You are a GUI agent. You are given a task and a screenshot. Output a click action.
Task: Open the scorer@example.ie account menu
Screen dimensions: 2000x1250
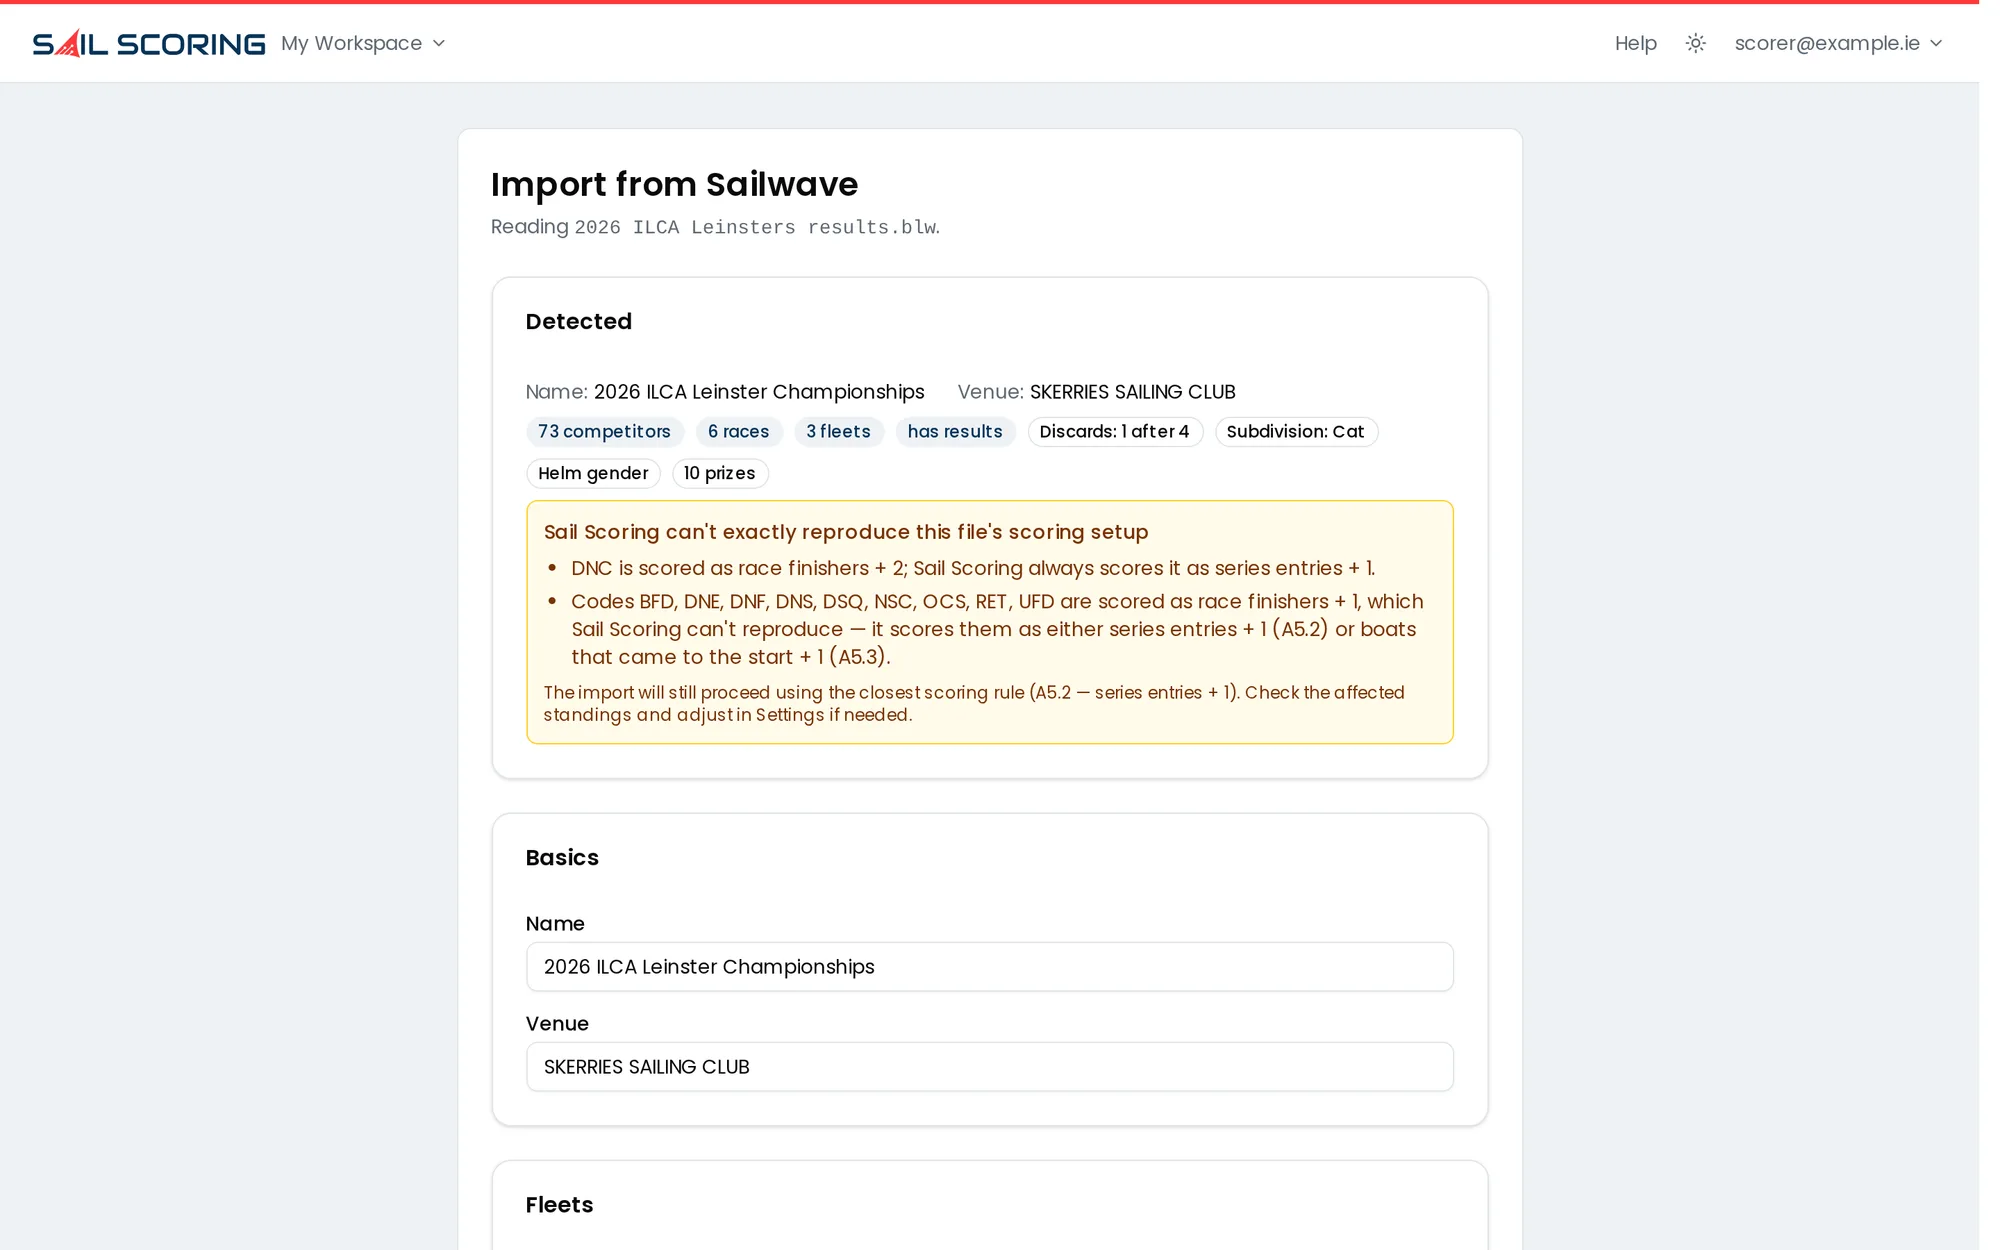click(x=1838, y=43)
